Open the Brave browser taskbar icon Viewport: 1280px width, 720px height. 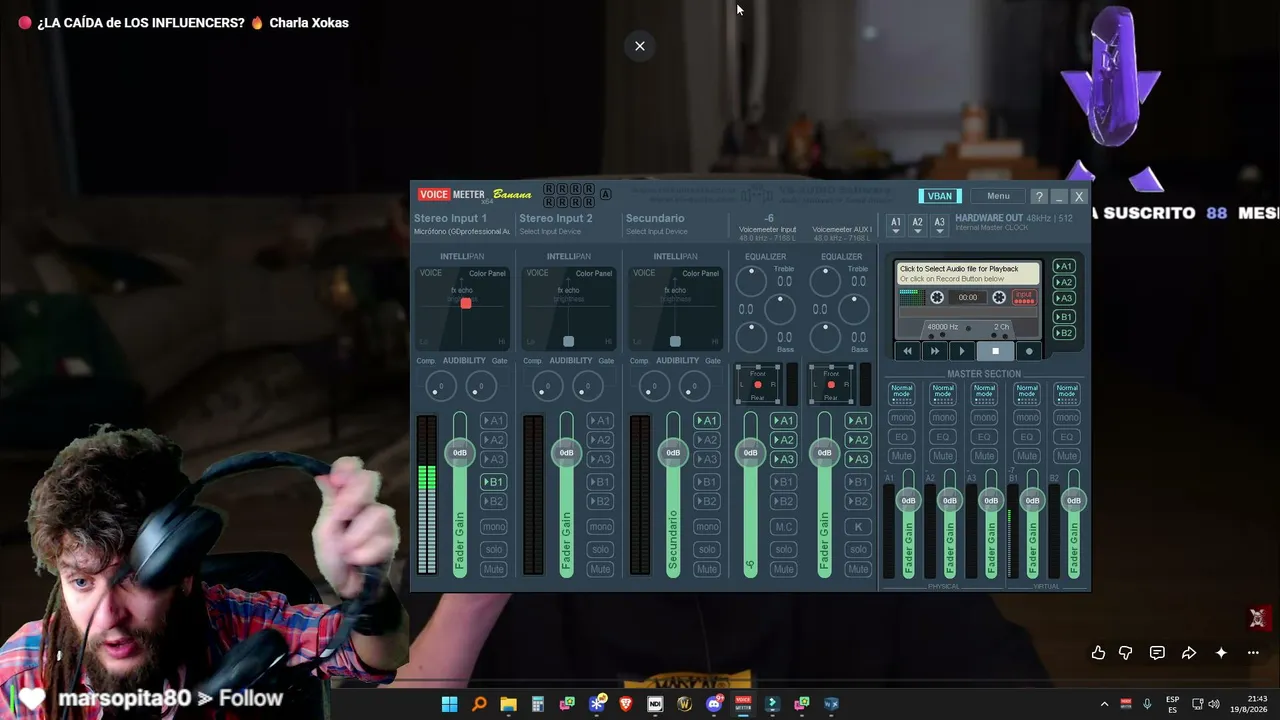[x=626, y=704]
